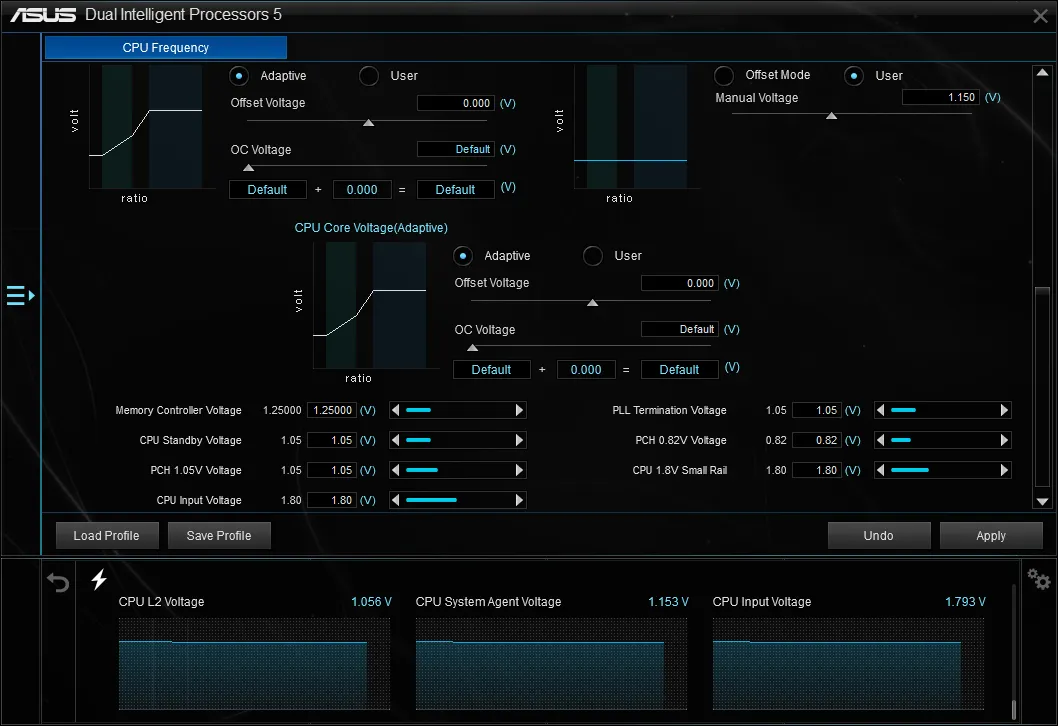Viewport: 1058px width, 726px height.
Task: Click the CPU L2 Voltage graph
Action: coord(254,664)
